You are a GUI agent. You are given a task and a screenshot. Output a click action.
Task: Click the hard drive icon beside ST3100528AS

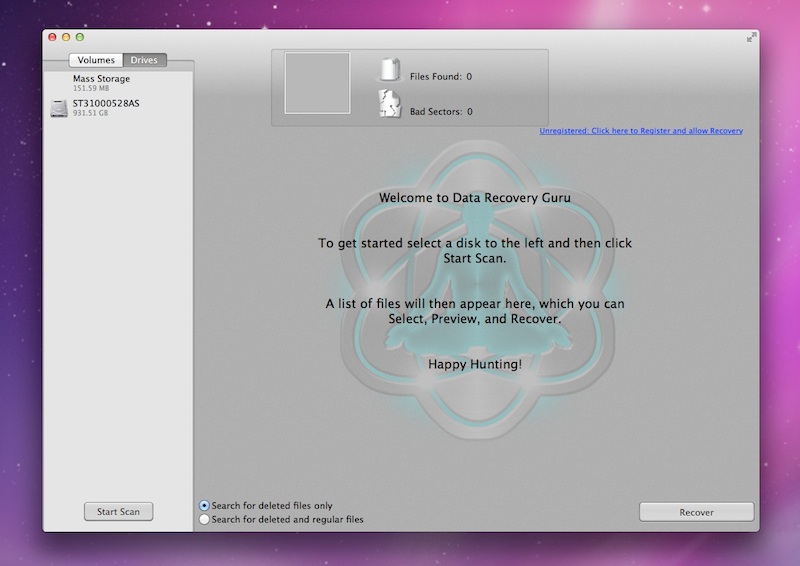pyautogui.click(x=59, y=107)
